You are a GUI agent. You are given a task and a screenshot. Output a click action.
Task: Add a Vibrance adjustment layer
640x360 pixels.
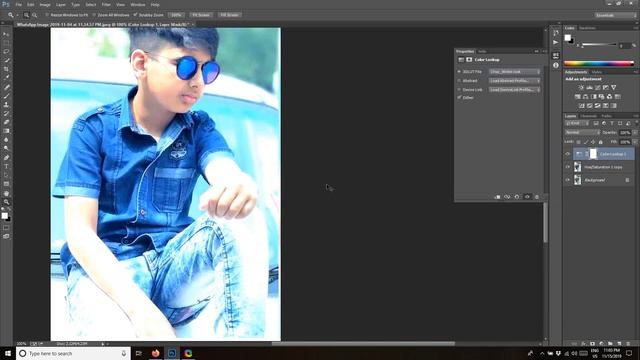tap(613, 87)
